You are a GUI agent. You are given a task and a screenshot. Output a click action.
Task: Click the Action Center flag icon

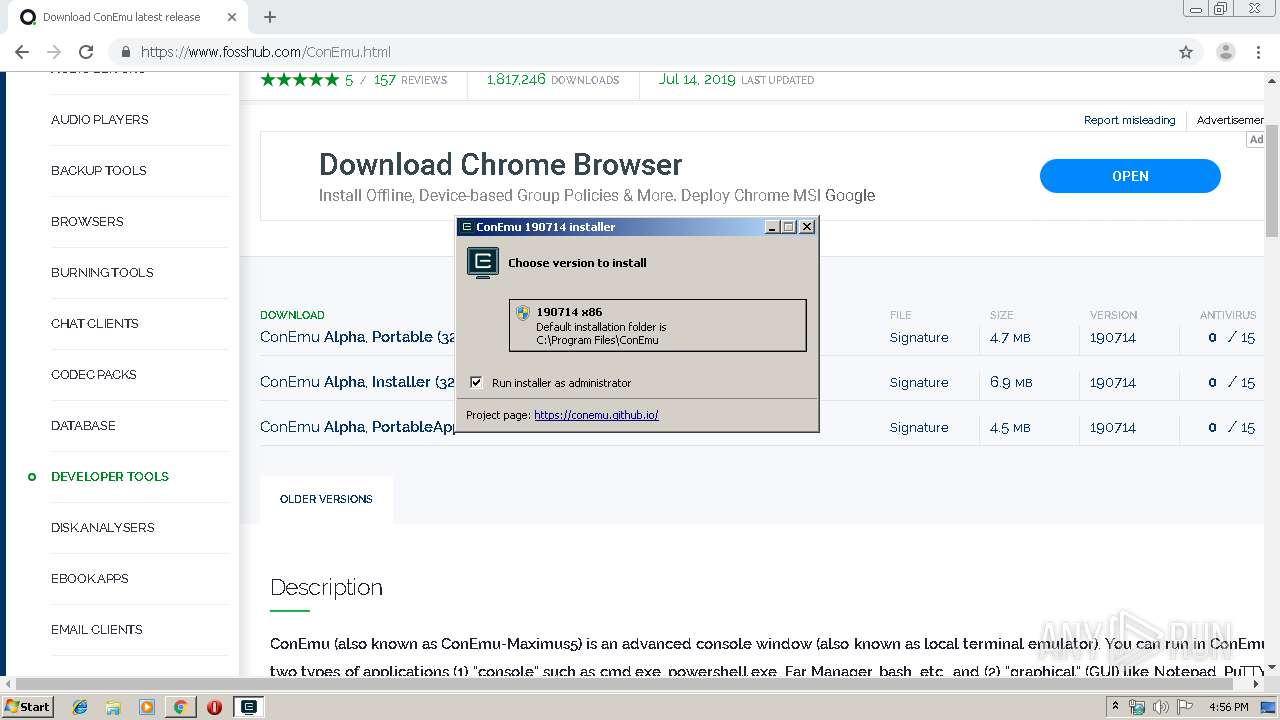click(x=1185, y=707)
